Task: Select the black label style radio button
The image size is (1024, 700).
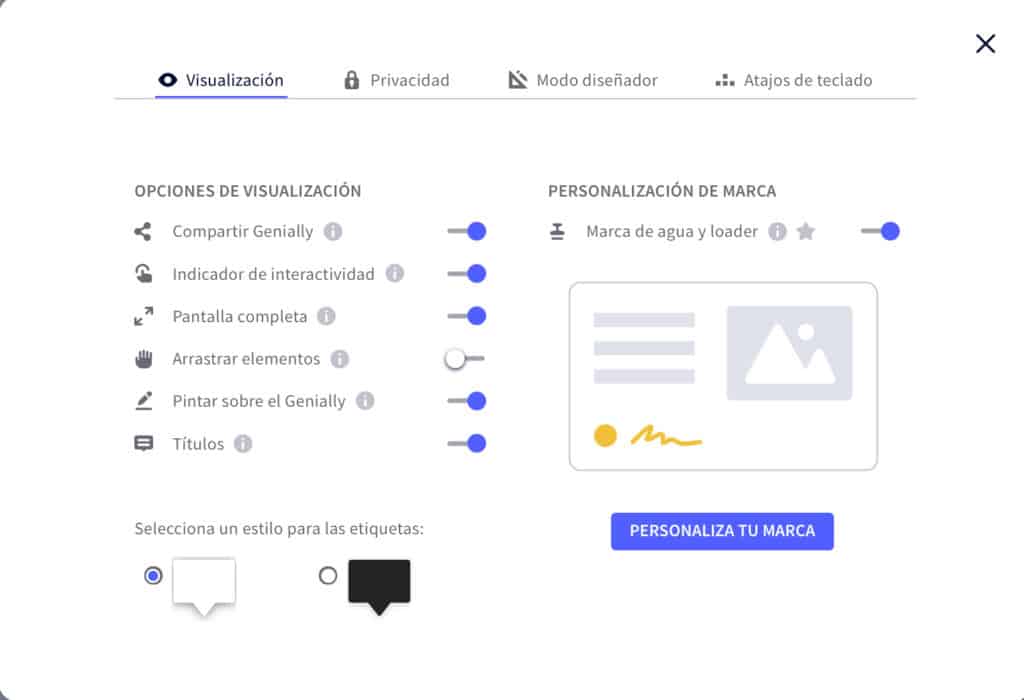Action: pyautogui.click(x=328, y=576)
